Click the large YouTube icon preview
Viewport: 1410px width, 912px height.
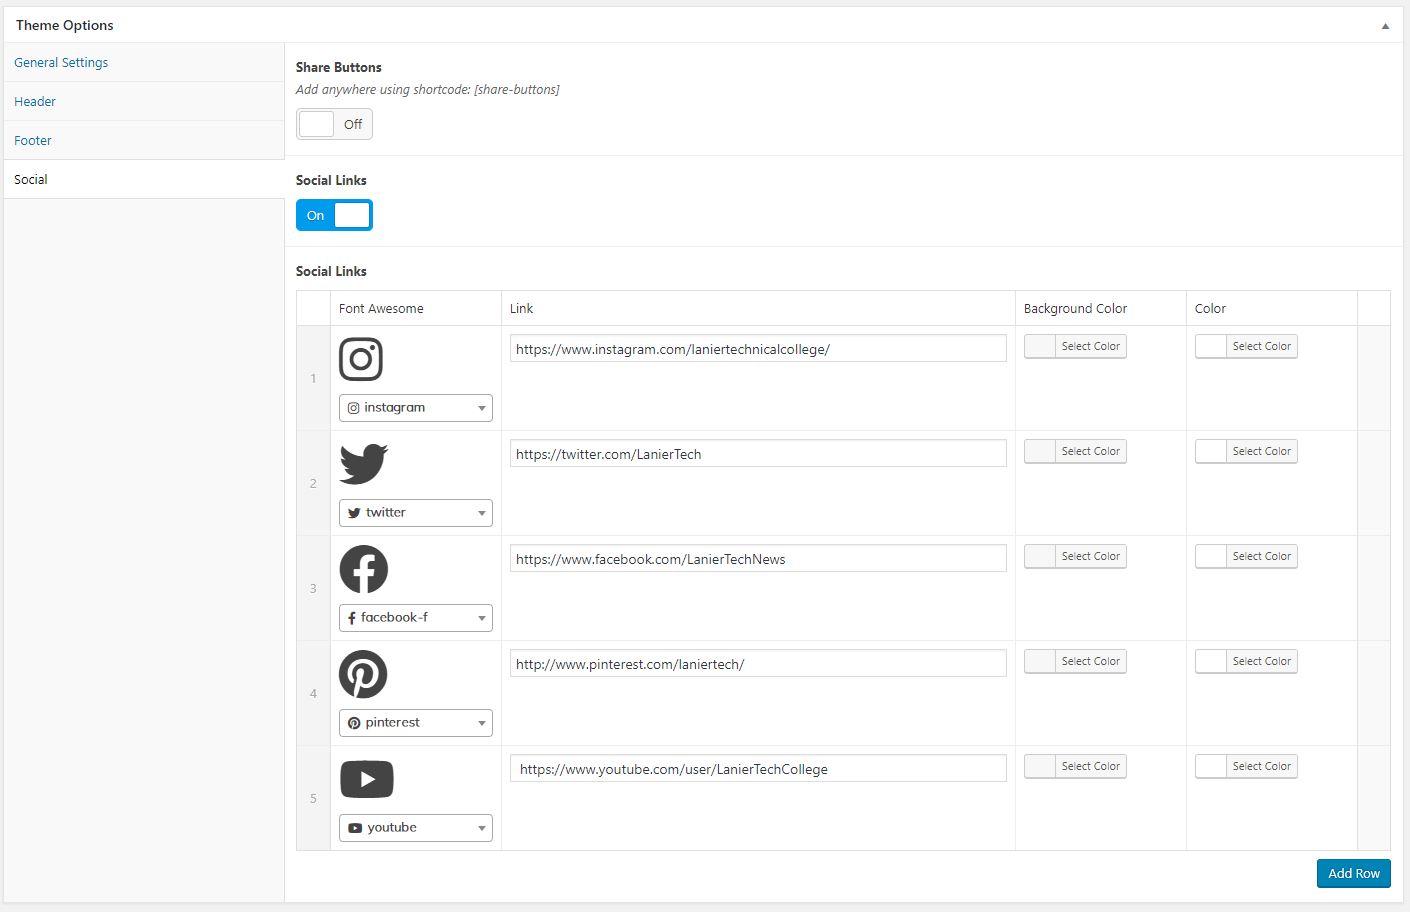(367, 779)
